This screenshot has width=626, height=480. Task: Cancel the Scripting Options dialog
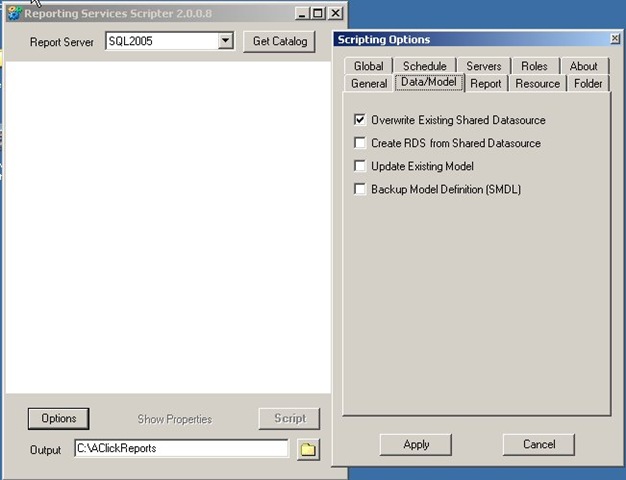[539, 444]
